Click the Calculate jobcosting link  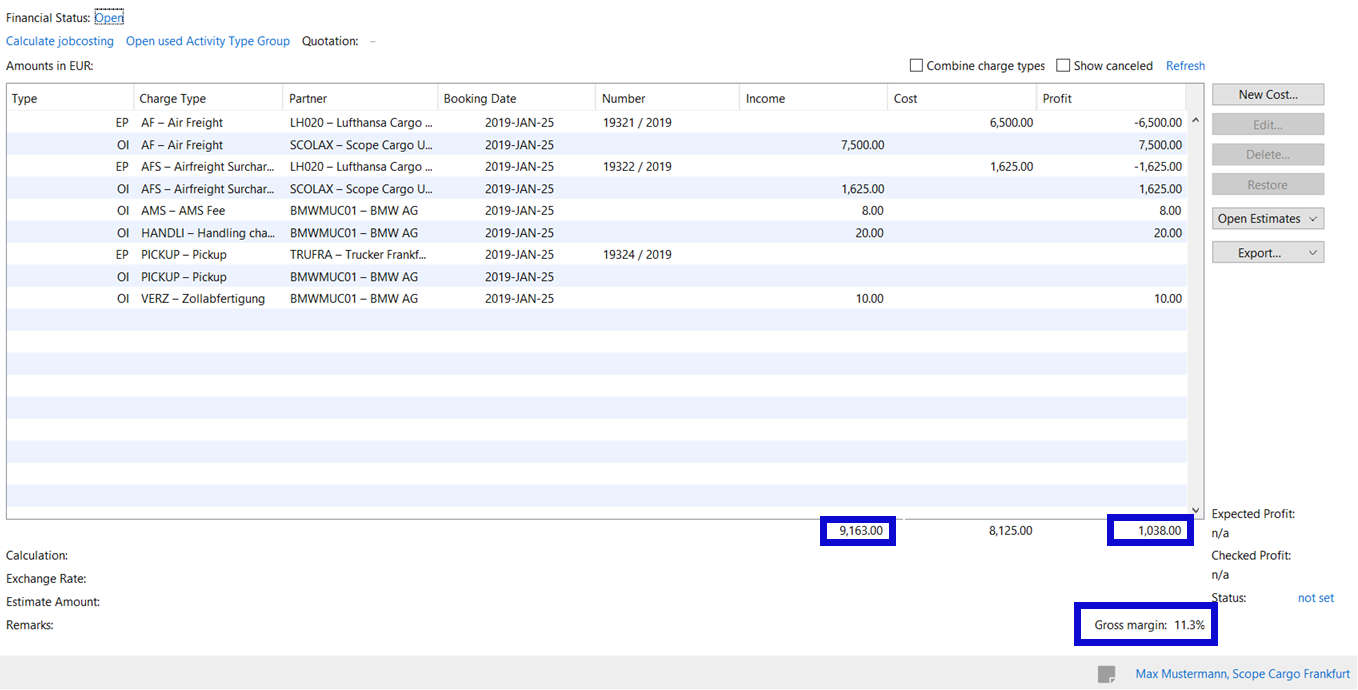point(60,41)
